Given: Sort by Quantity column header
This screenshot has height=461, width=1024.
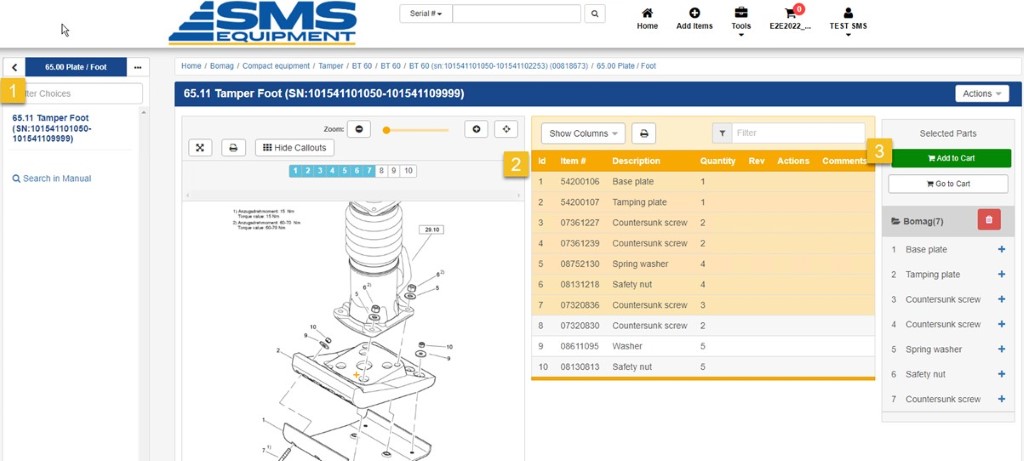Looking at the screenshot, I should (x=718, y=161).
